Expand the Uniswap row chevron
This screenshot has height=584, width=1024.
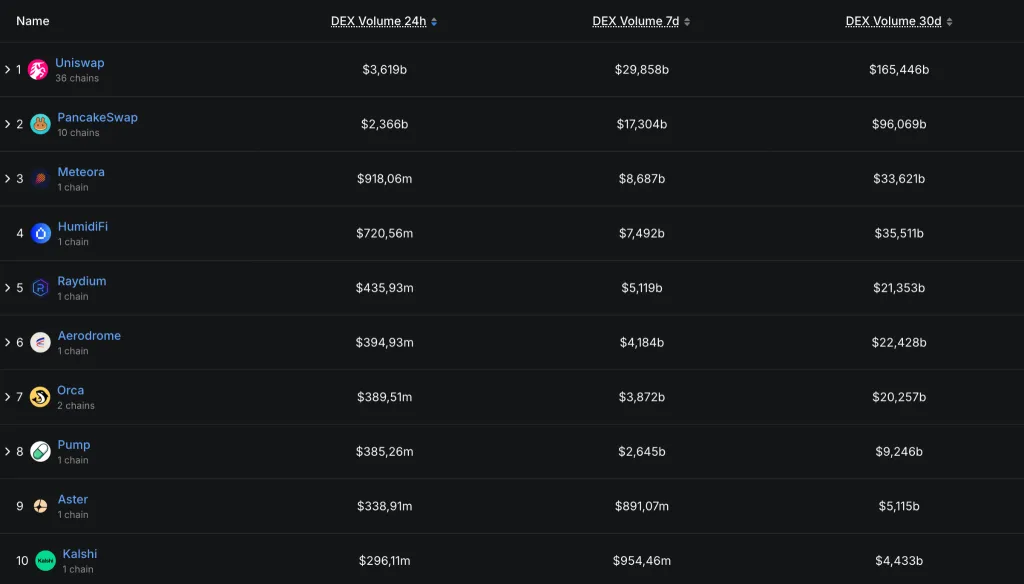pos(7,70)
